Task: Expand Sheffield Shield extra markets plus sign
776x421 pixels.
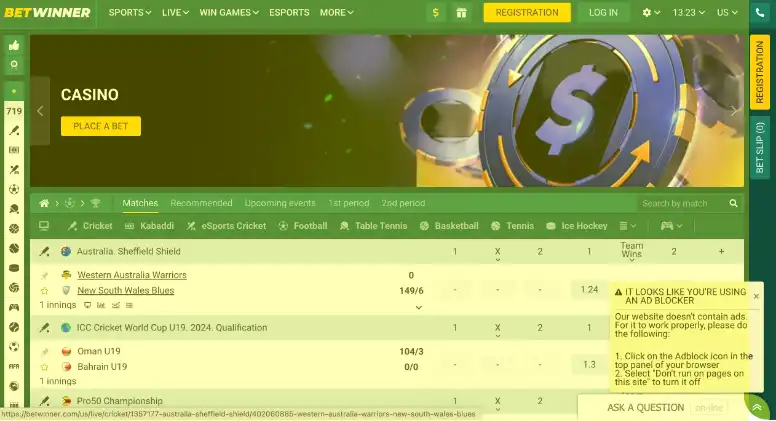Action: (722, 252)
